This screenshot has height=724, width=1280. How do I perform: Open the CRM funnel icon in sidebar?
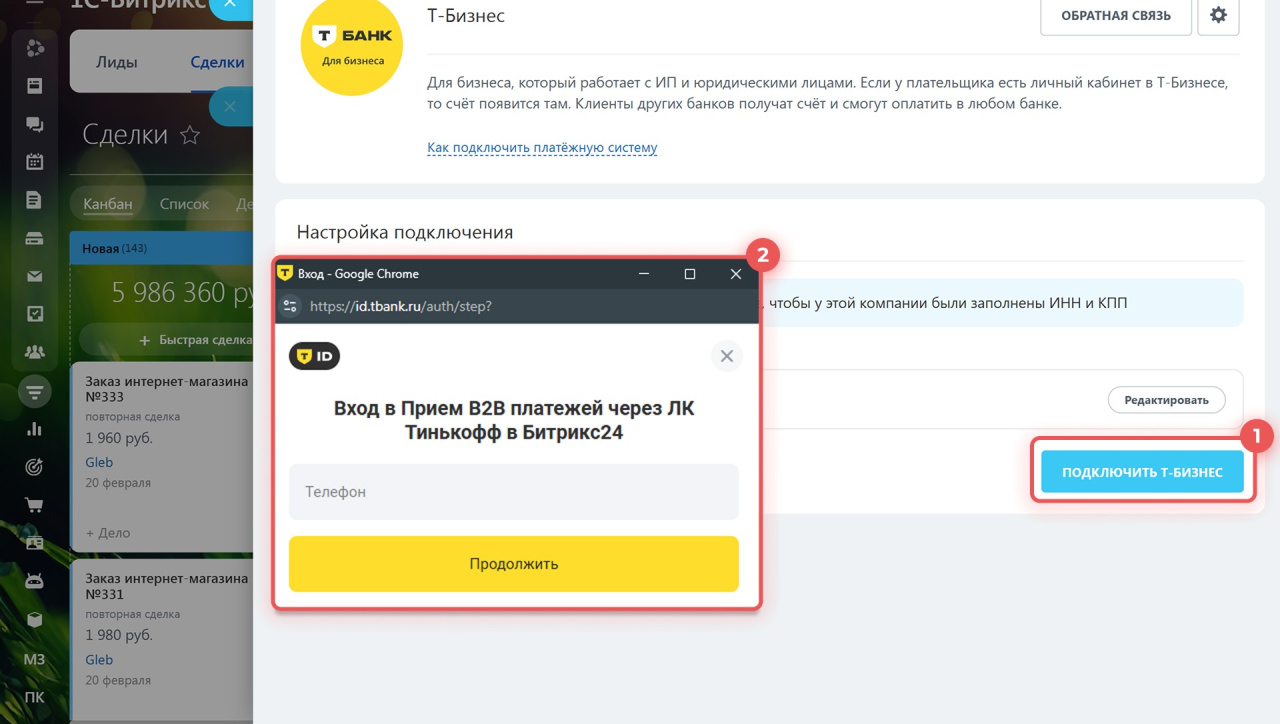tap(35, 391)
